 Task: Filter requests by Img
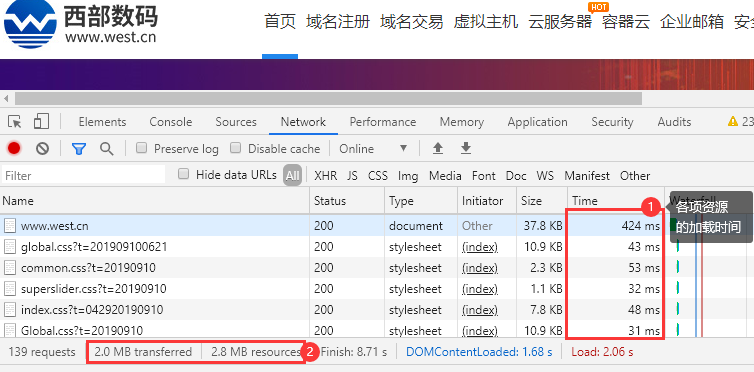click(x=408, y=176)
